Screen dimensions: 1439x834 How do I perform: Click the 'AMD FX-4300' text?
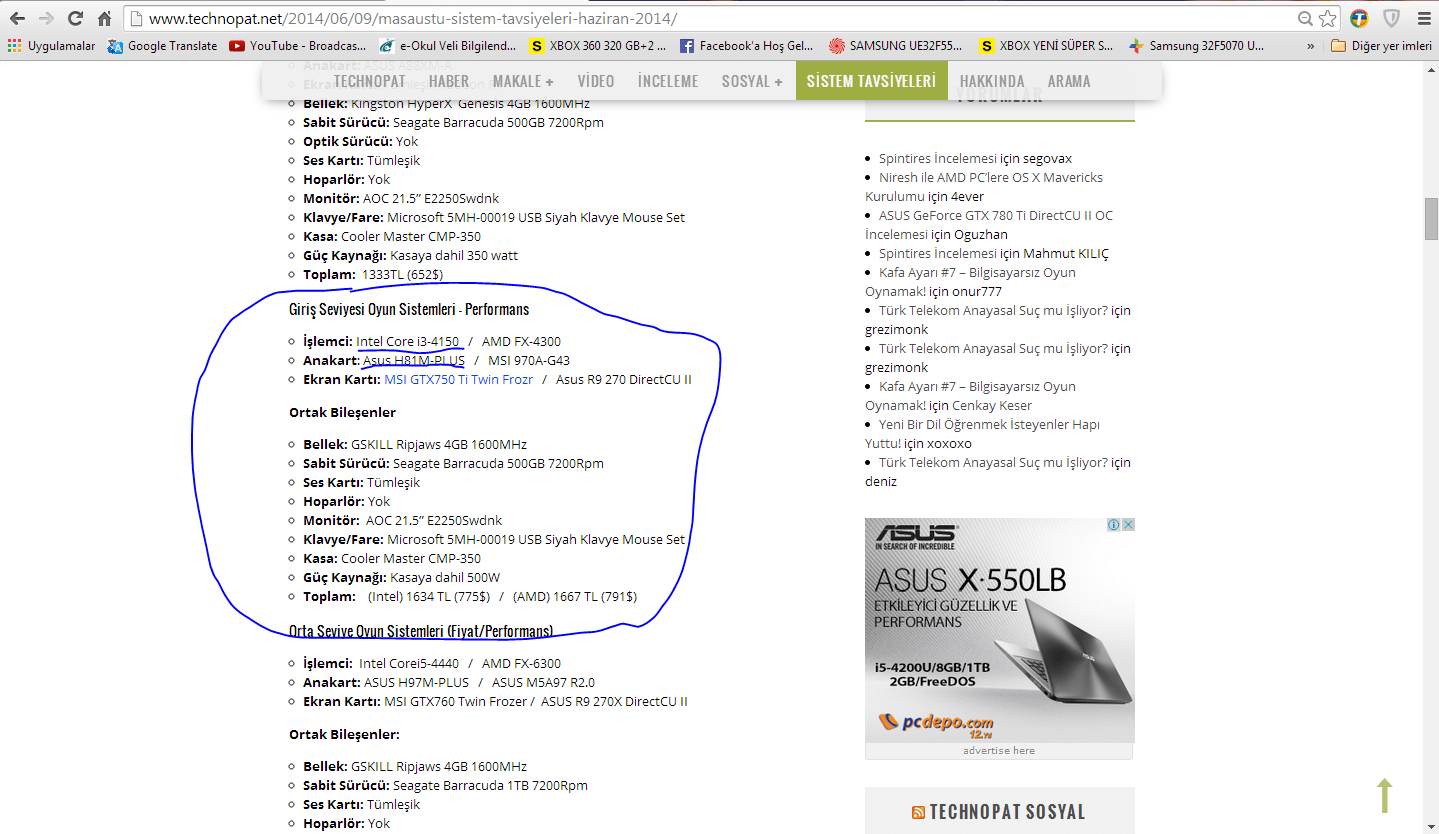coord(521,342)
